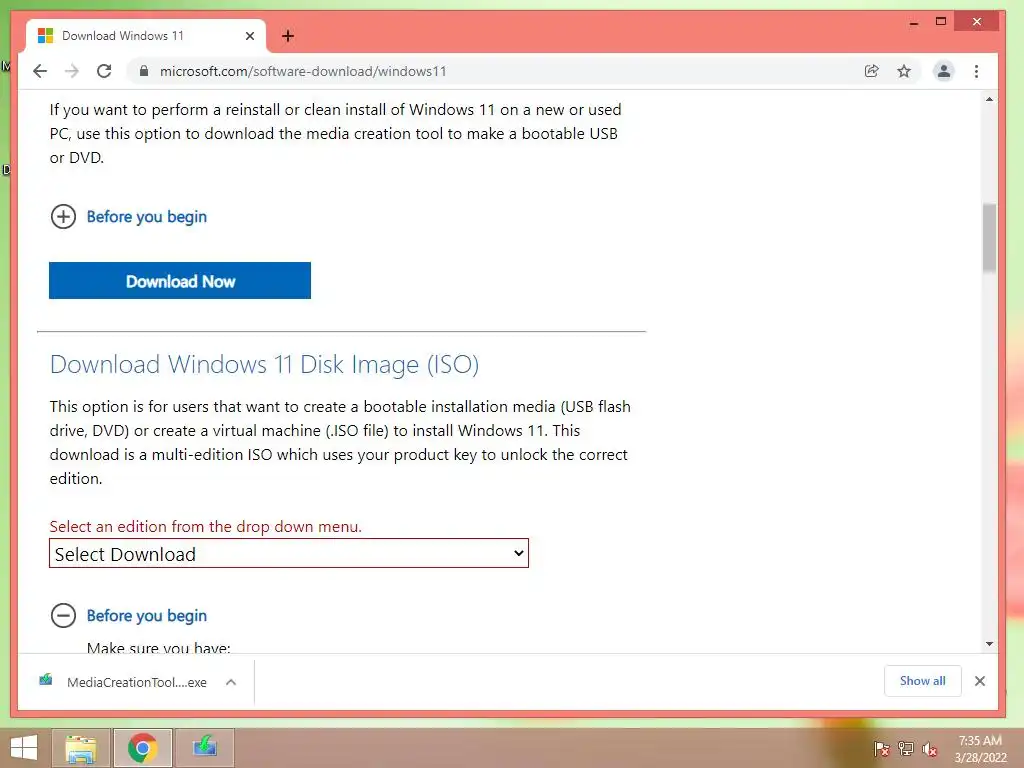Open the Select Download dropdown
Screen dimensions: 1024x768
[289, 553]
